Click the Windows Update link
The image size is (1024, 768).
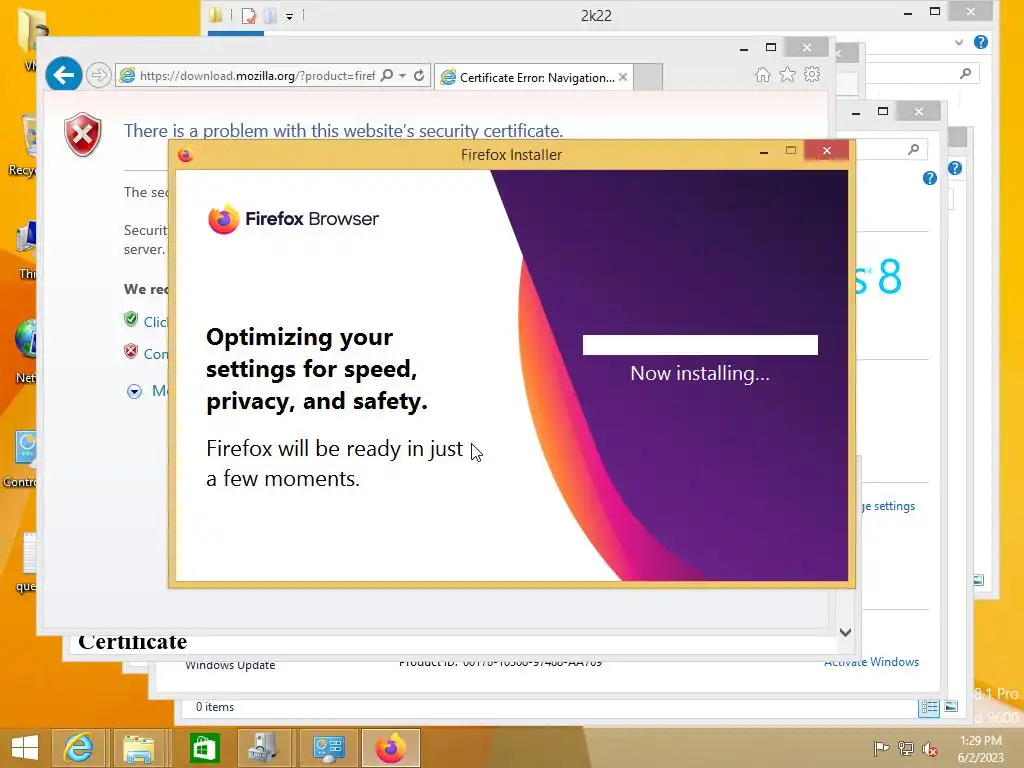coord(230,665)
